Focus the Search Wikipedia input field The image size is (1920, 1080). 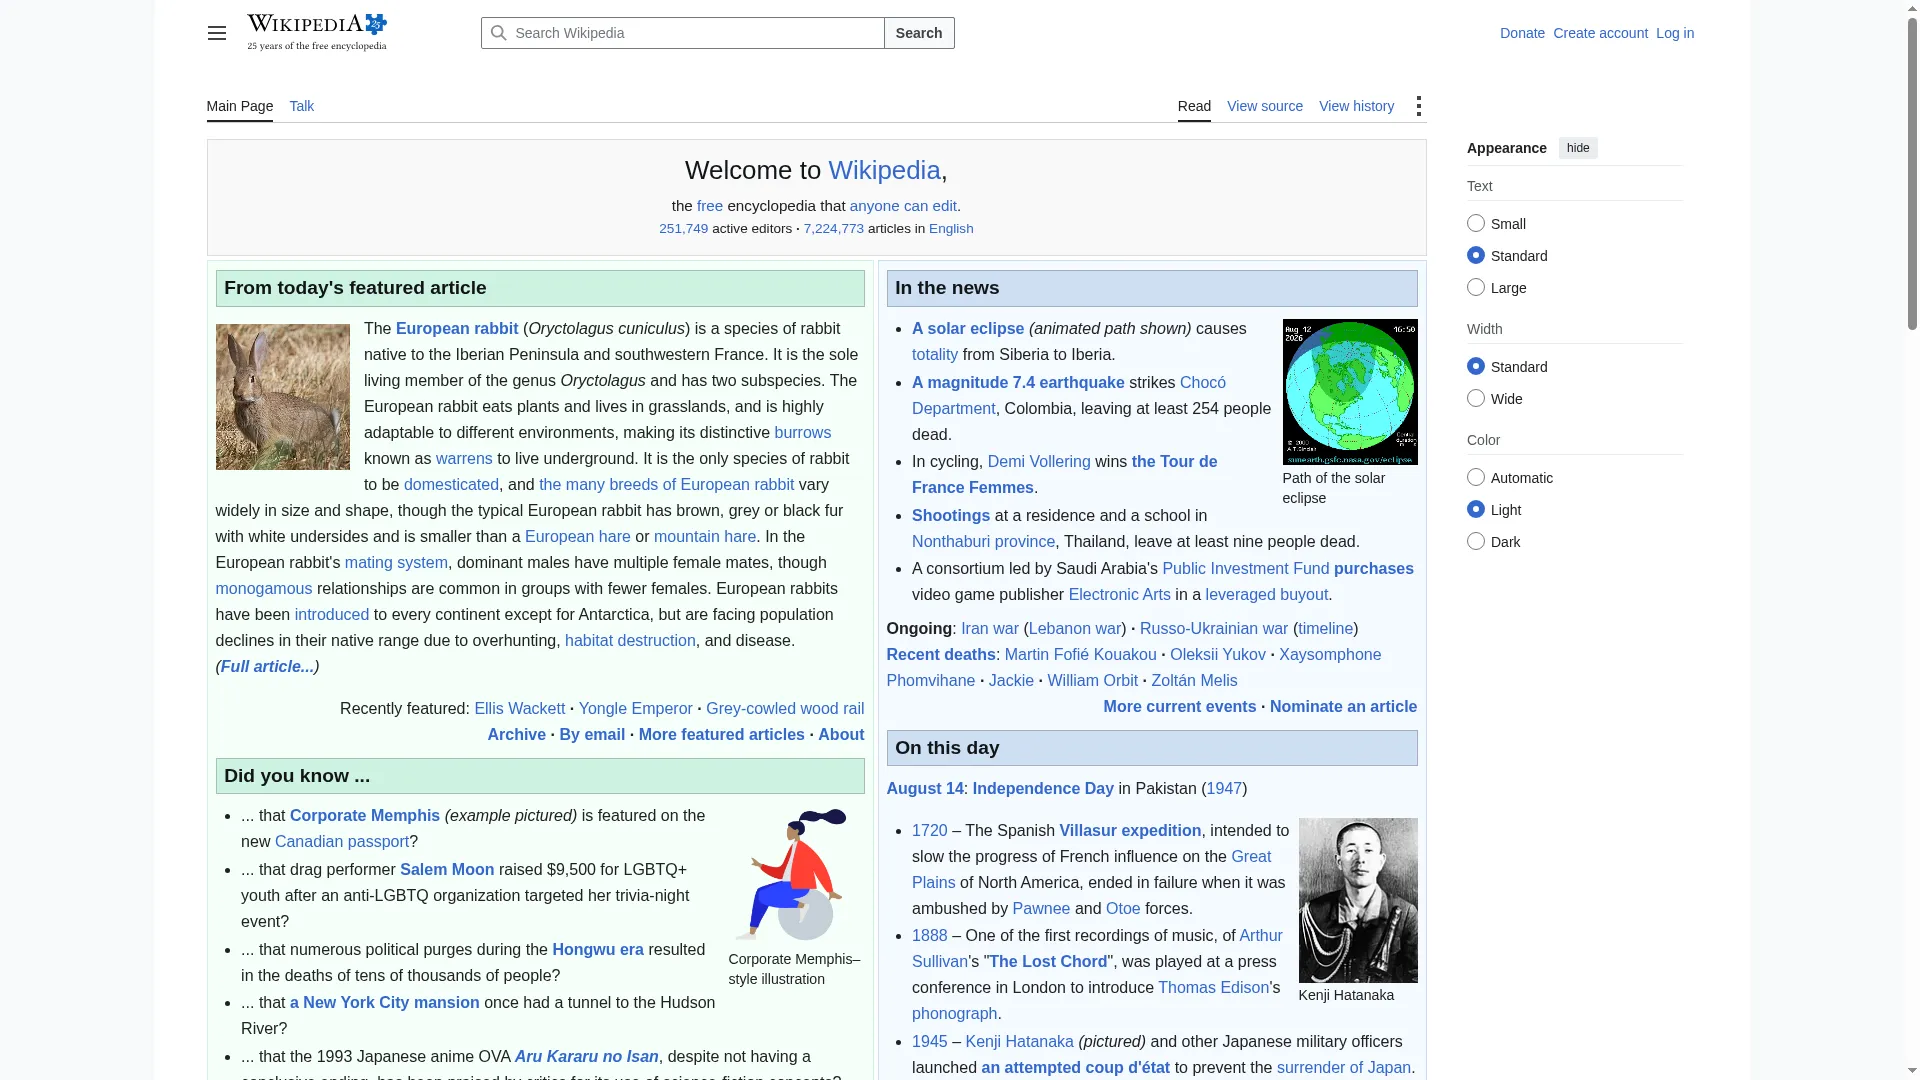tap(683, 33)
